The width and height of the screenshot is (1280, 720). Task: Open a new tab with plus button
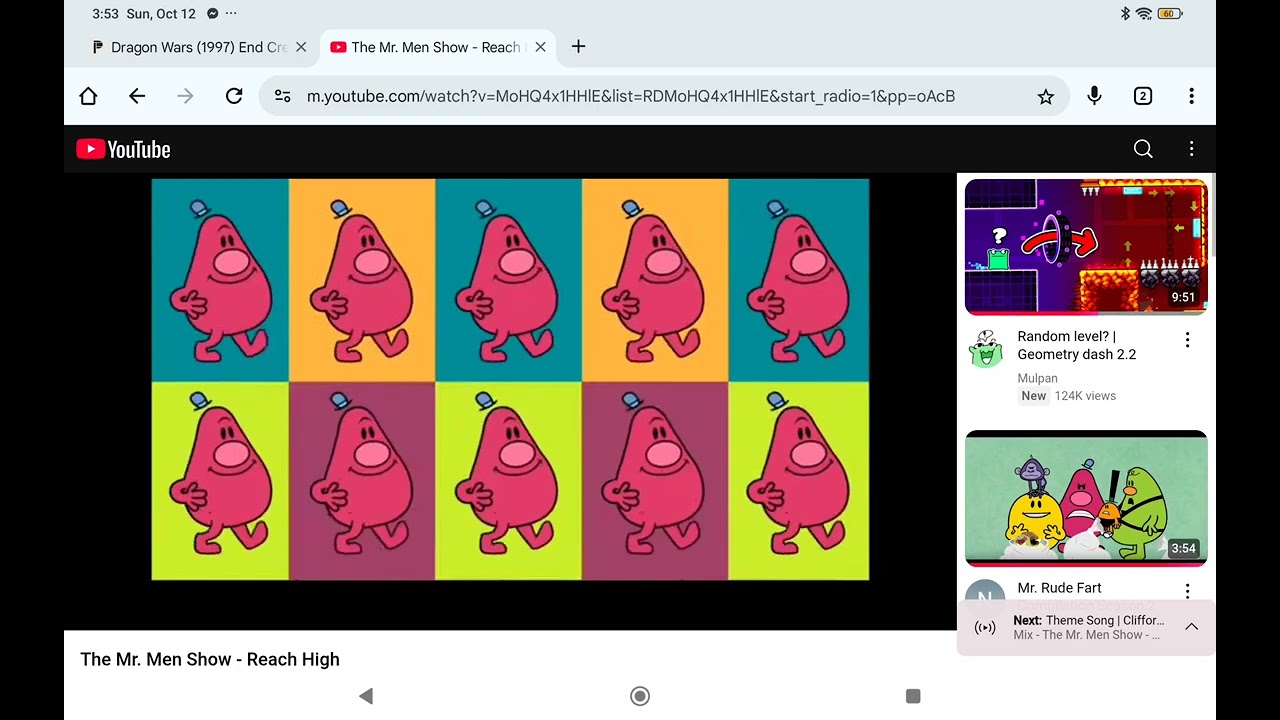[578, 47]
